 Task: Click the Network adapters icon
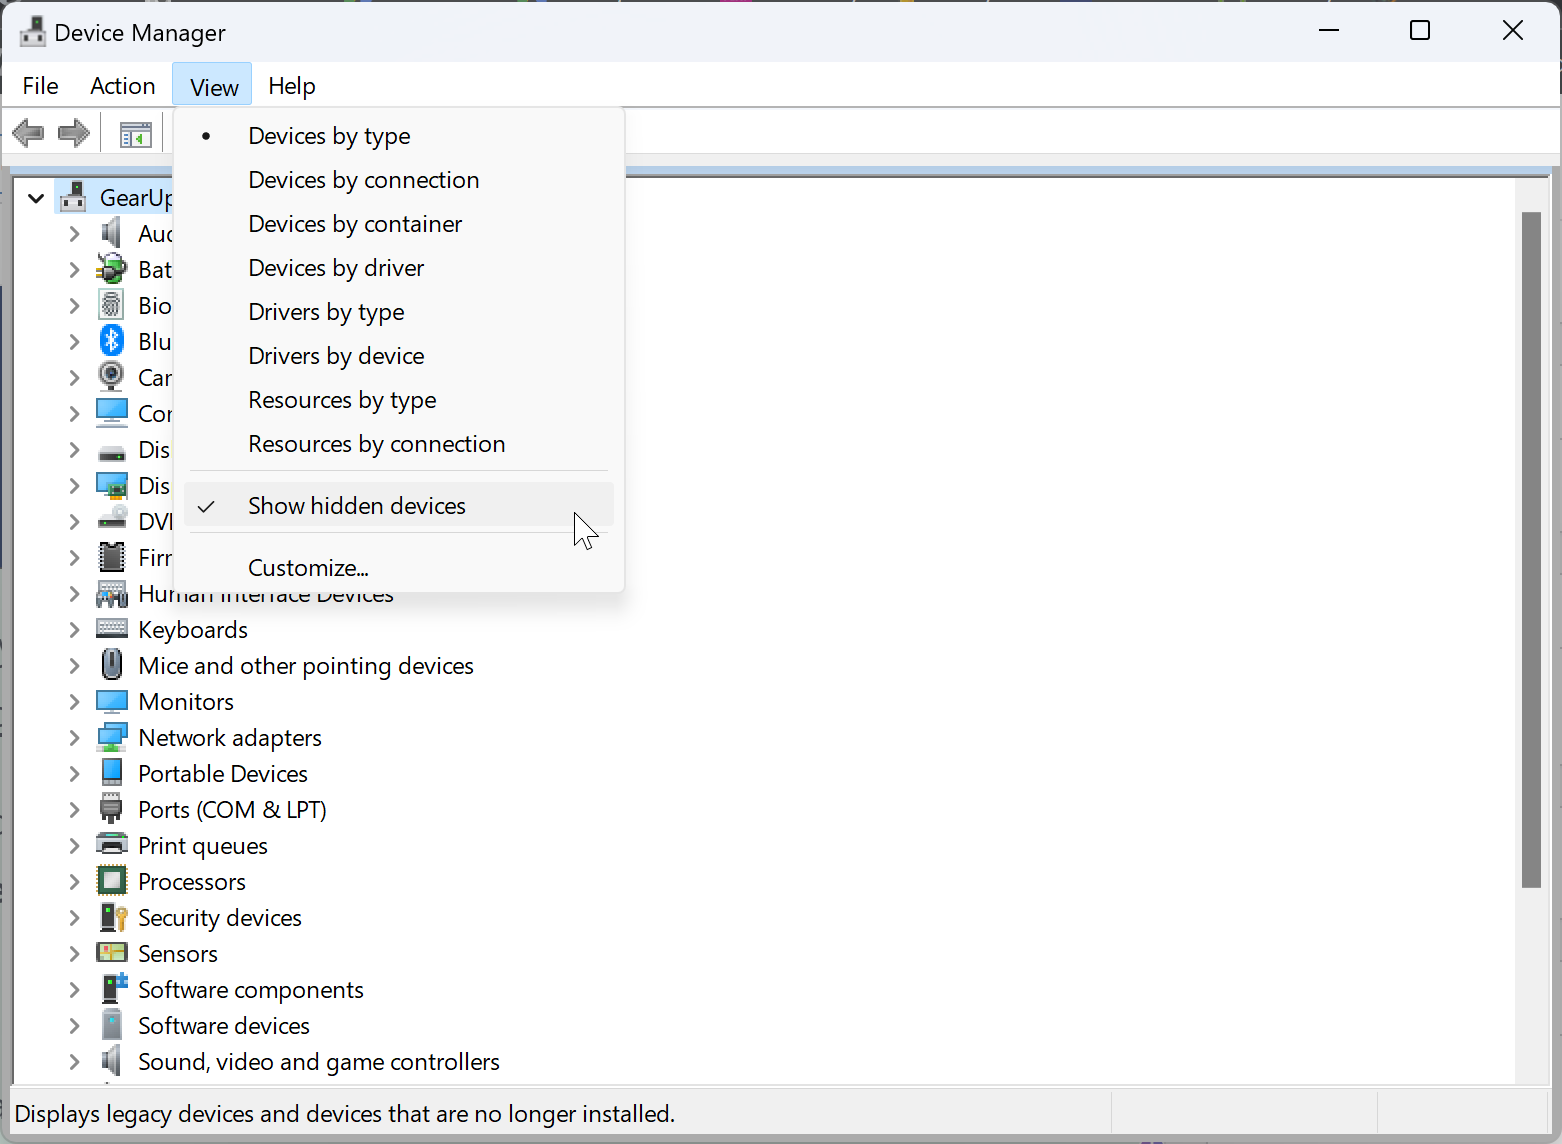111,737
